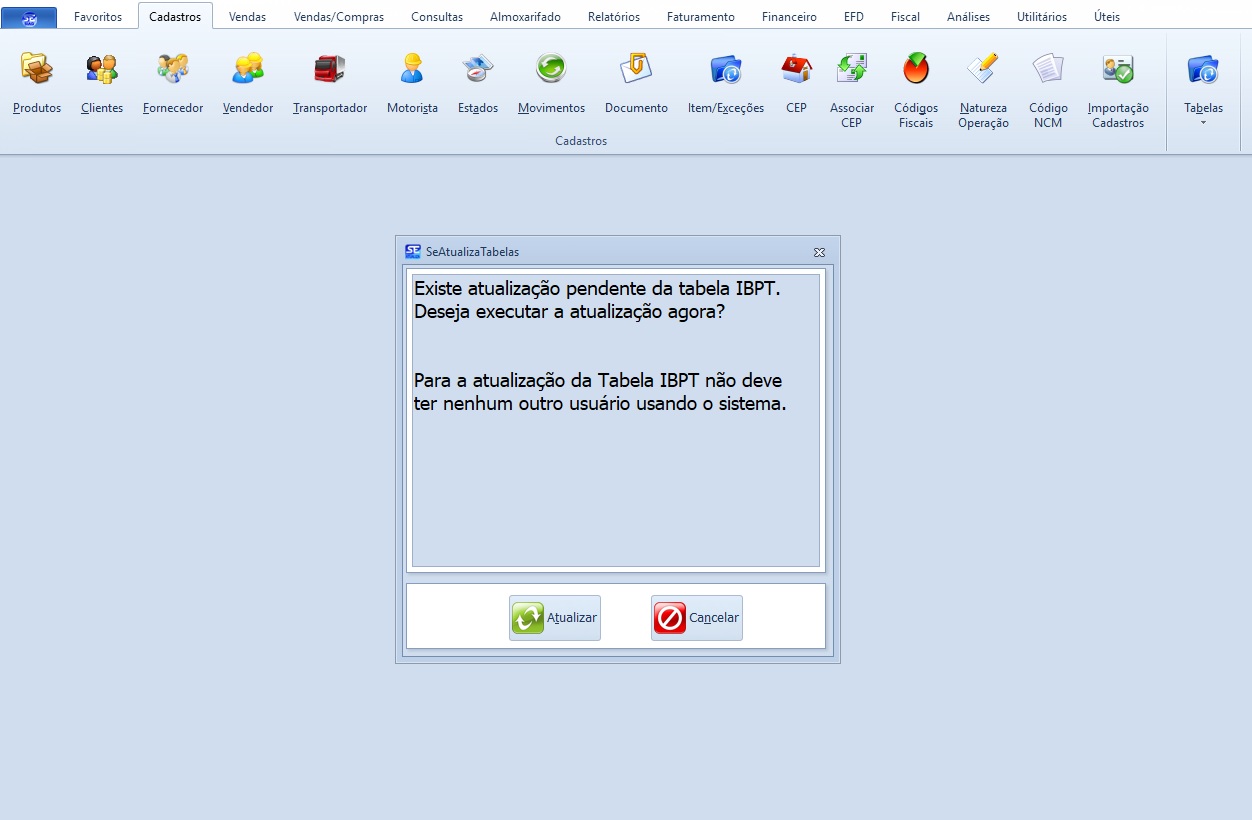The image size is (1252, 820).
Task: Open the Financeiro ribbon tab
Action: [789, 17]
